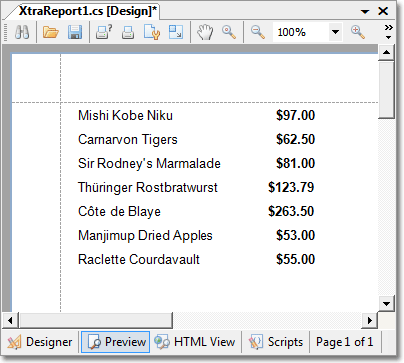404x363 pixels.
Task: Save the document with the floppy disk icon
Action: pyautogui.click(x=75, y=32)
